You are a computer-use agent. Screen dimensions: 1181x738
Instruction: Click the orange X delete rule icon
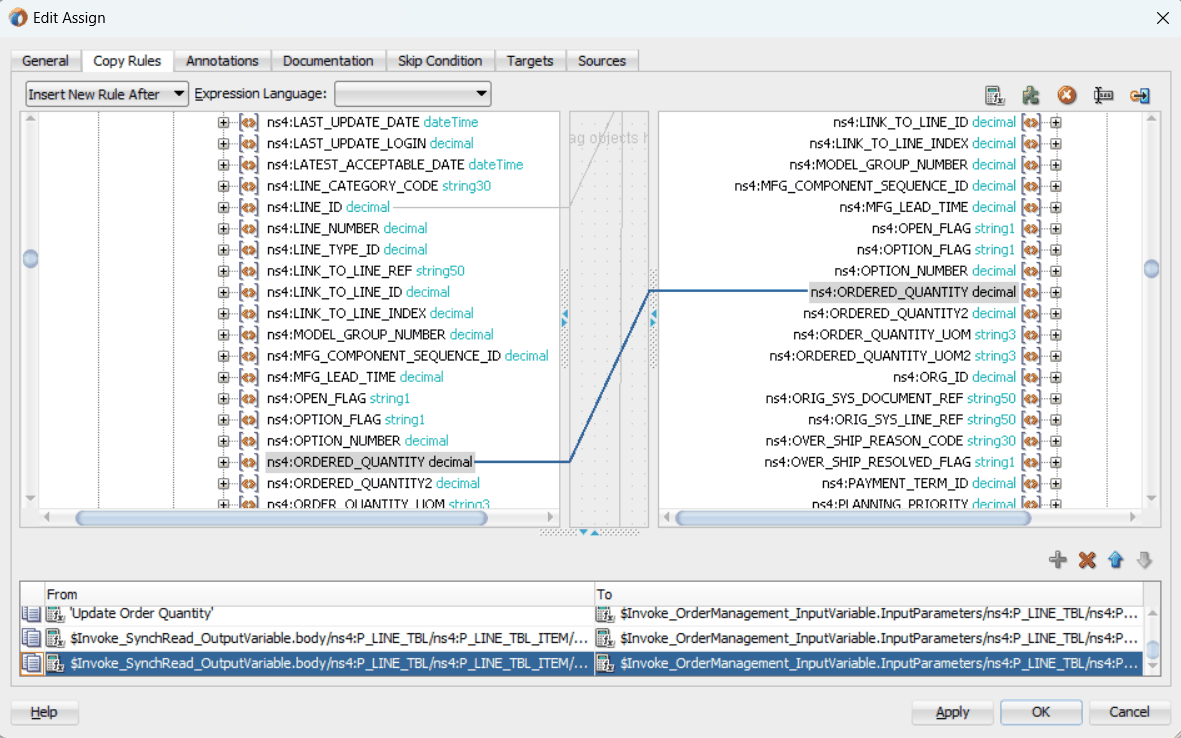1087,560
